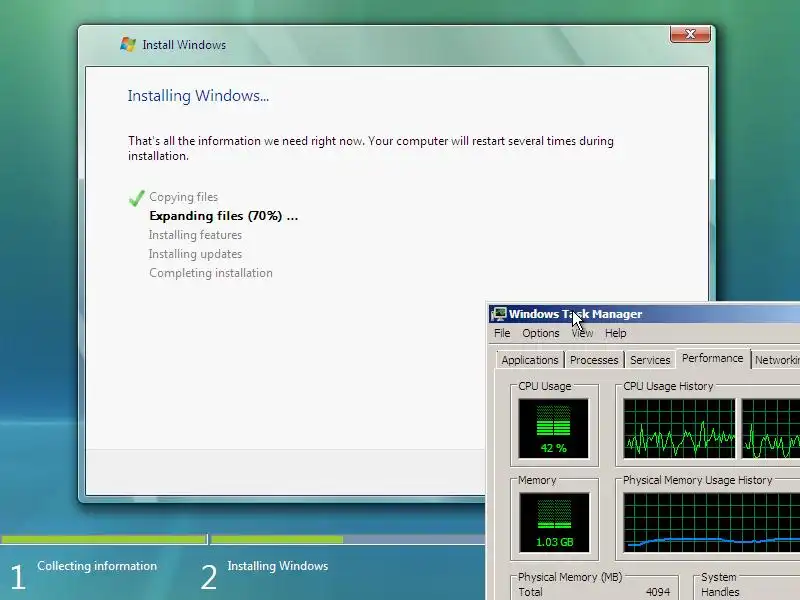Click the first CPU Usage History graph
Screen dimensions: 800x600
[679, 429]
